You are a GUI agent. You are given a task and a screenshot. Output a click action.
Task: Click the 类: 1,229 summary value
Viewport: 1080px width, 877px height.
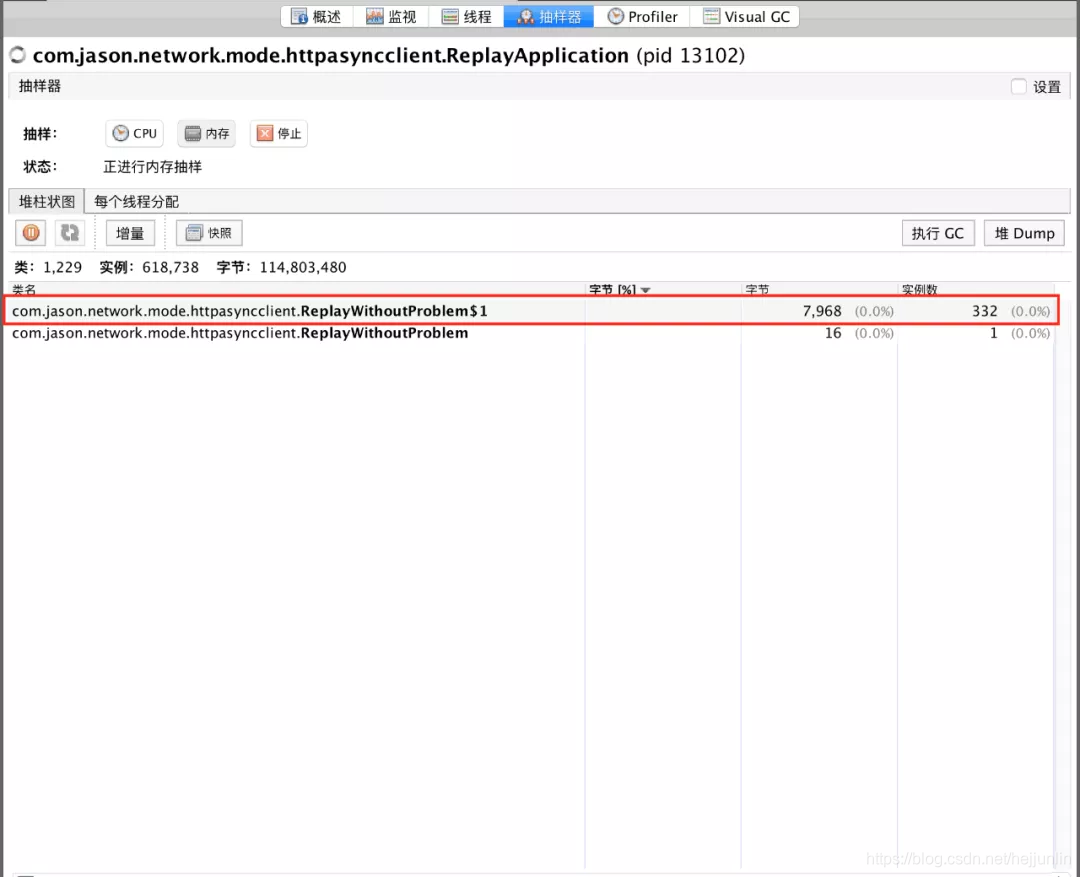tap(48, 267)
